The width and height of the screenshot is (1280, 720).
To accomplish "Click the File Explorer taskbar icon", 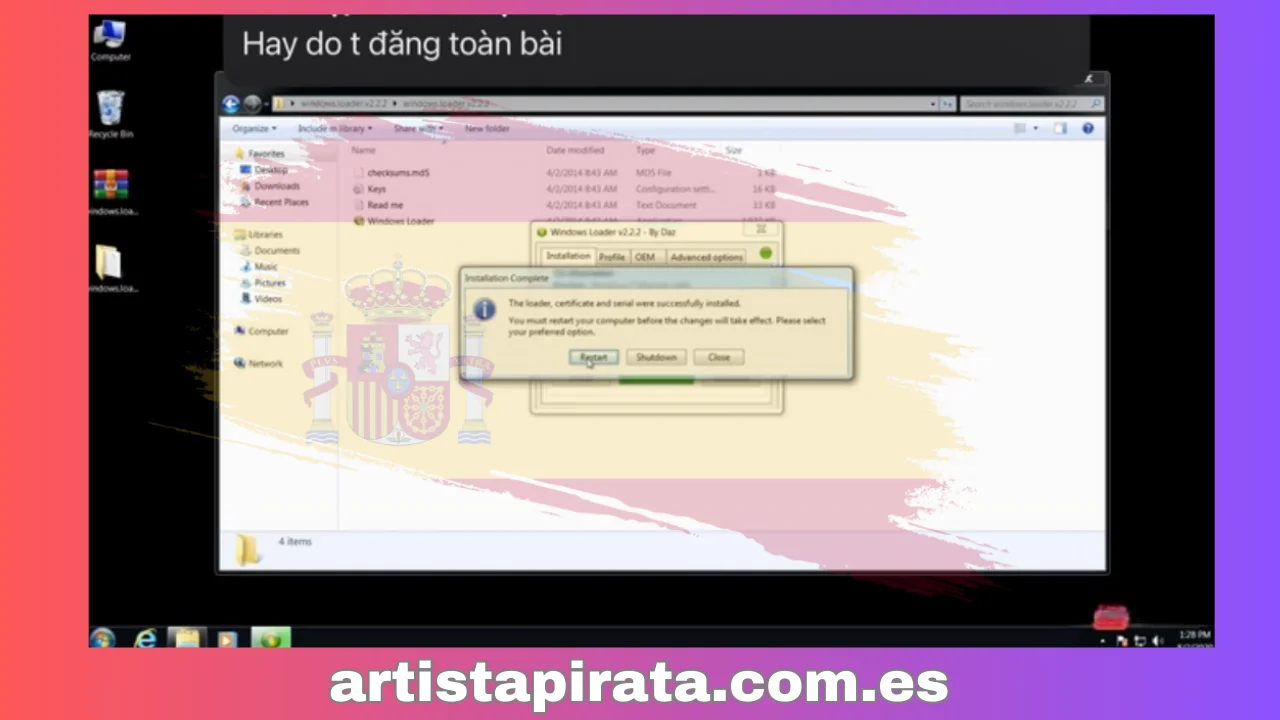I will pyautogui.click(x=186, y=638).
